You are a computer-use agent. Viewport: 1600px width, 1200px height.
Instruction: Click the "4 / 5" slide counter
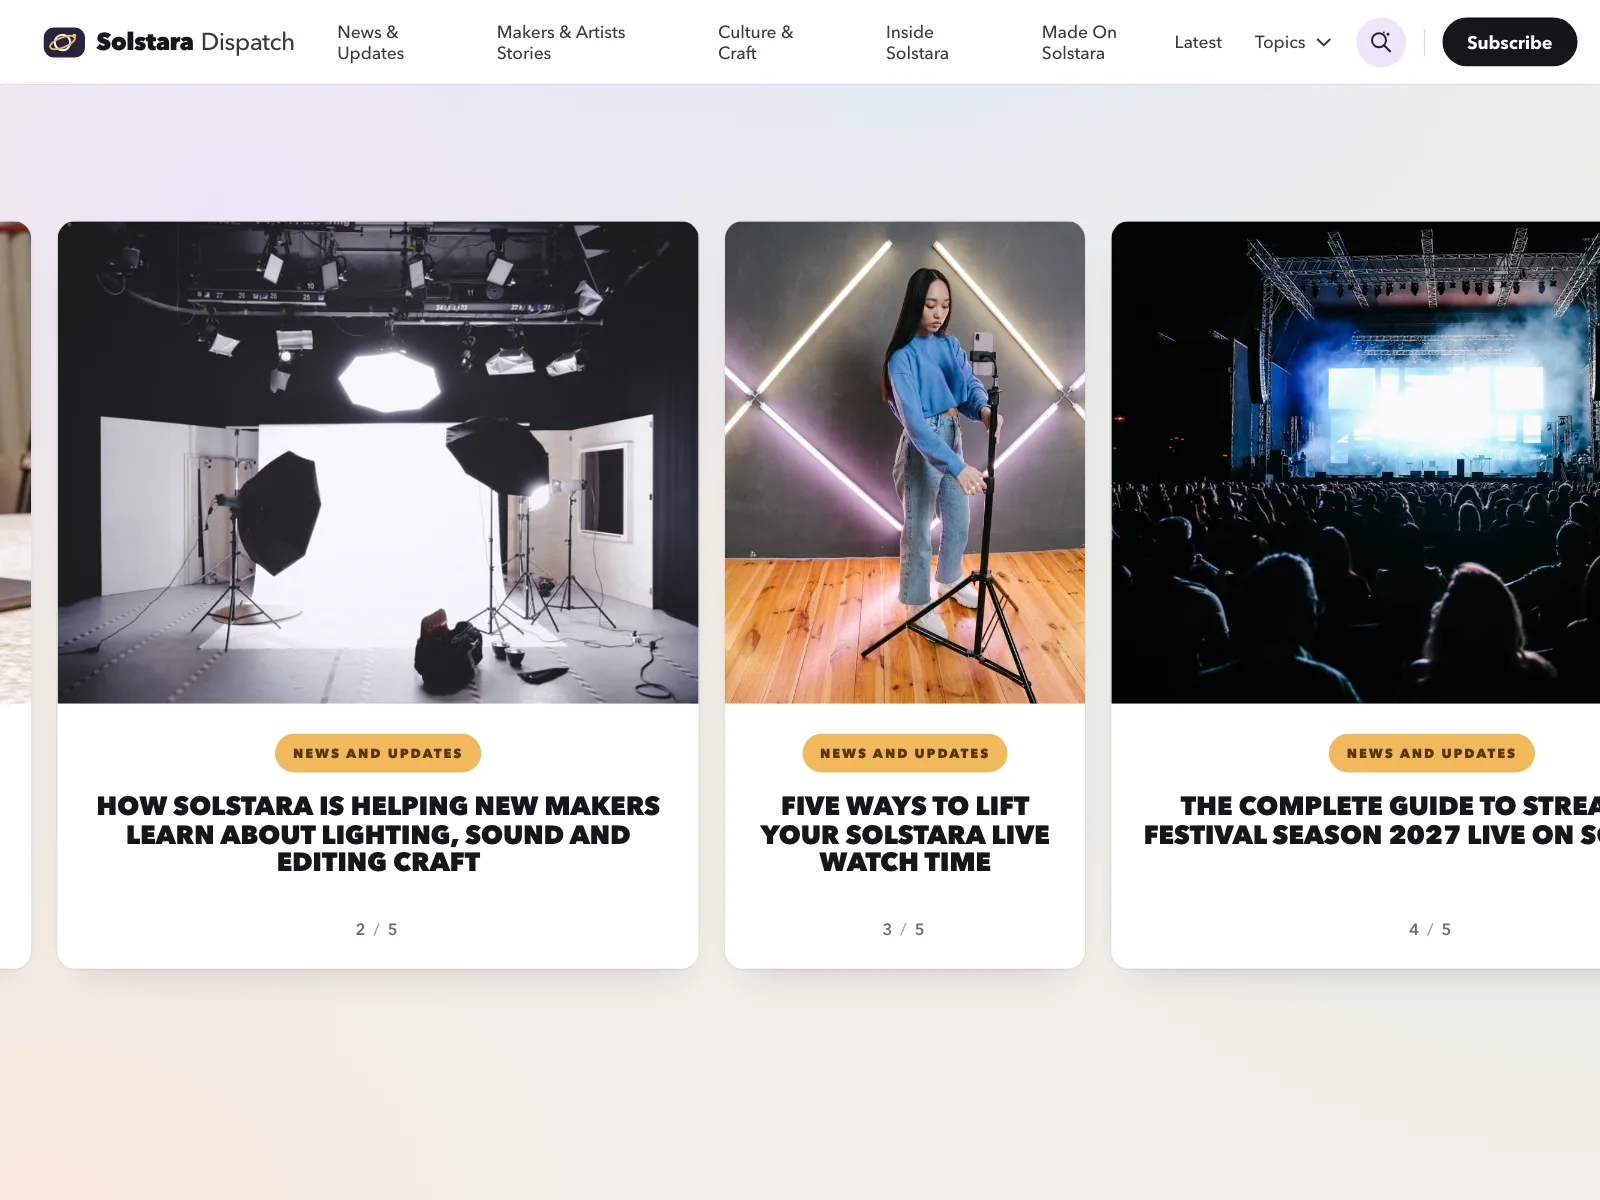1430,929
